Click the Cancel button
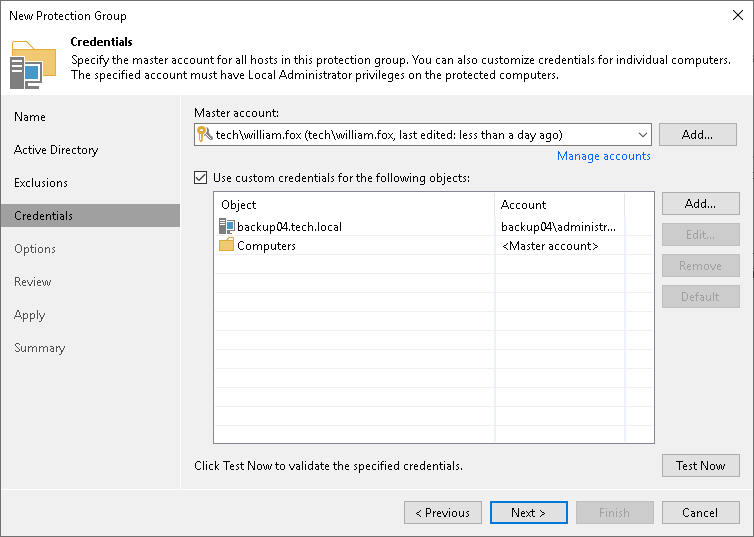This screenshot has width=754, height=537. point(700,512)
